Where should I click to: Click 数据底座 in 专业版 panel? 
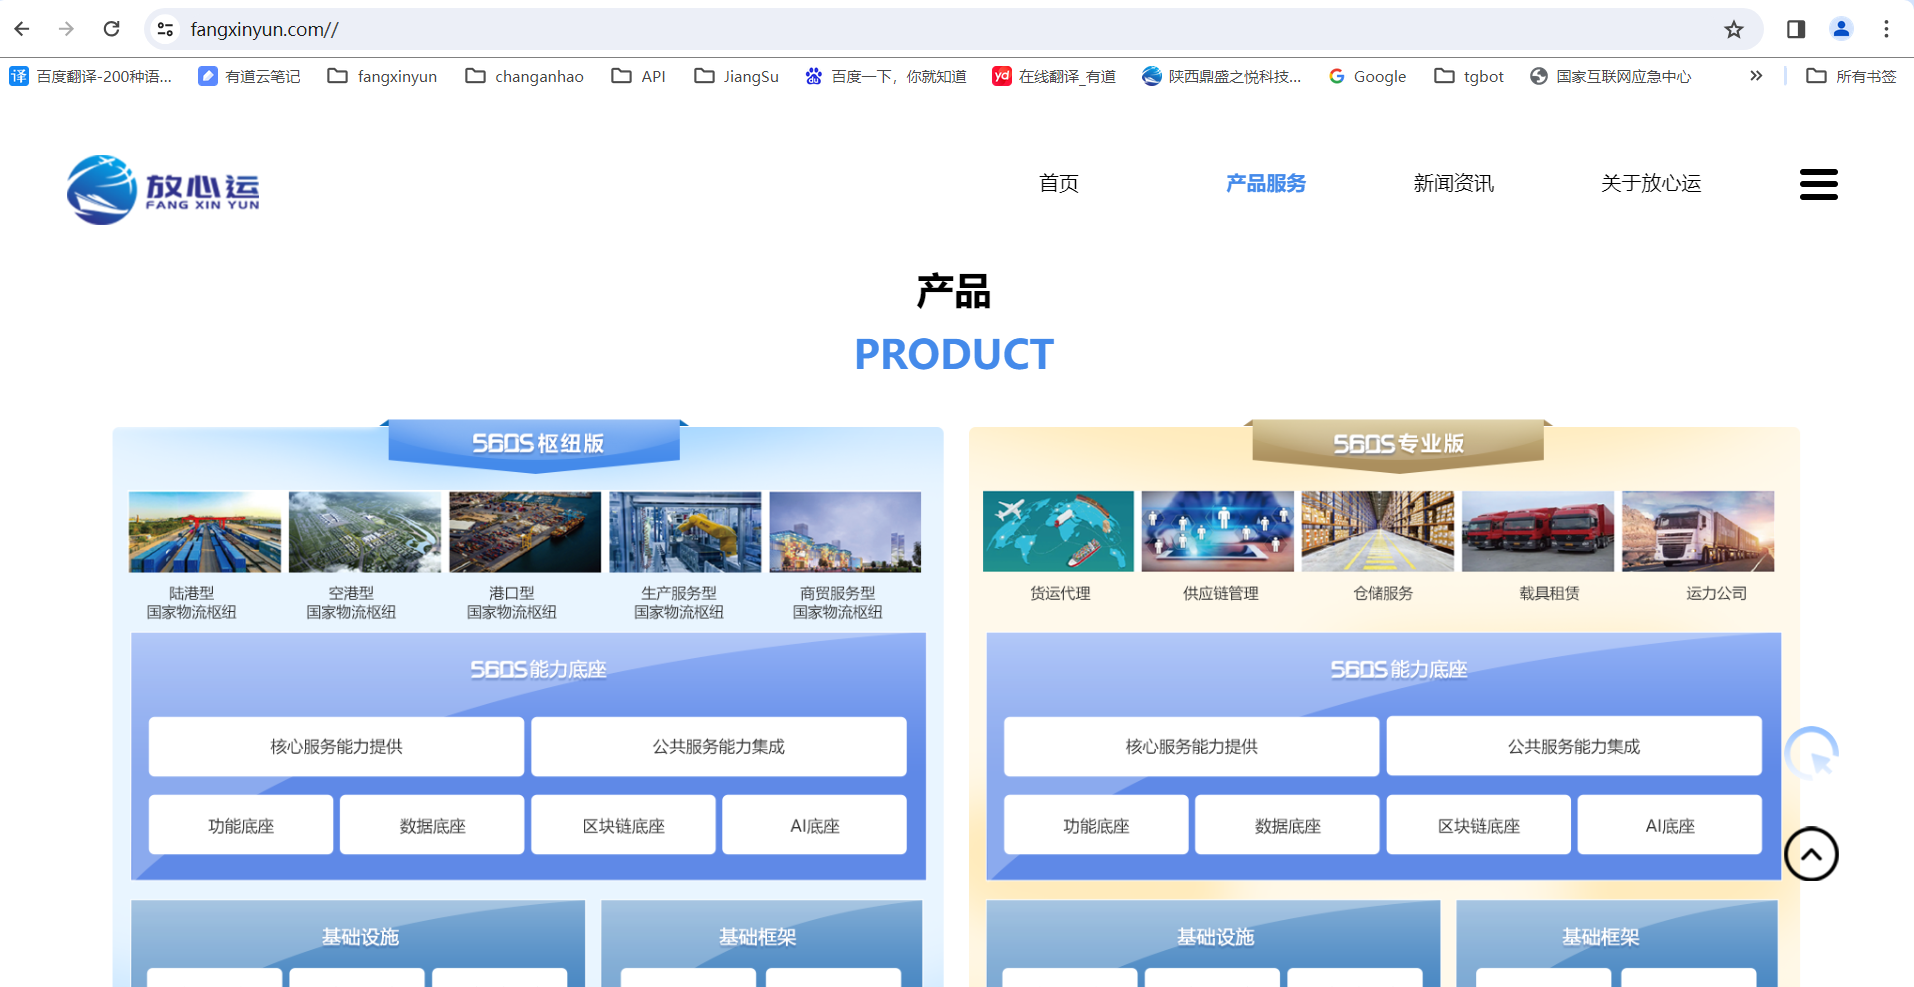click(1287, 825)
